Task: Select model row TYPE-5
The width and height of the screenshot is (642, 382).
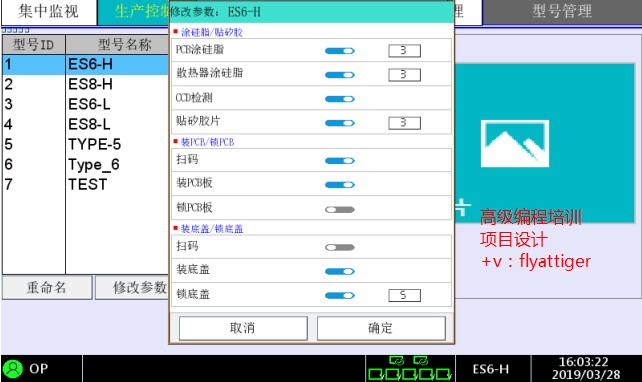Action: pos(85,145)
